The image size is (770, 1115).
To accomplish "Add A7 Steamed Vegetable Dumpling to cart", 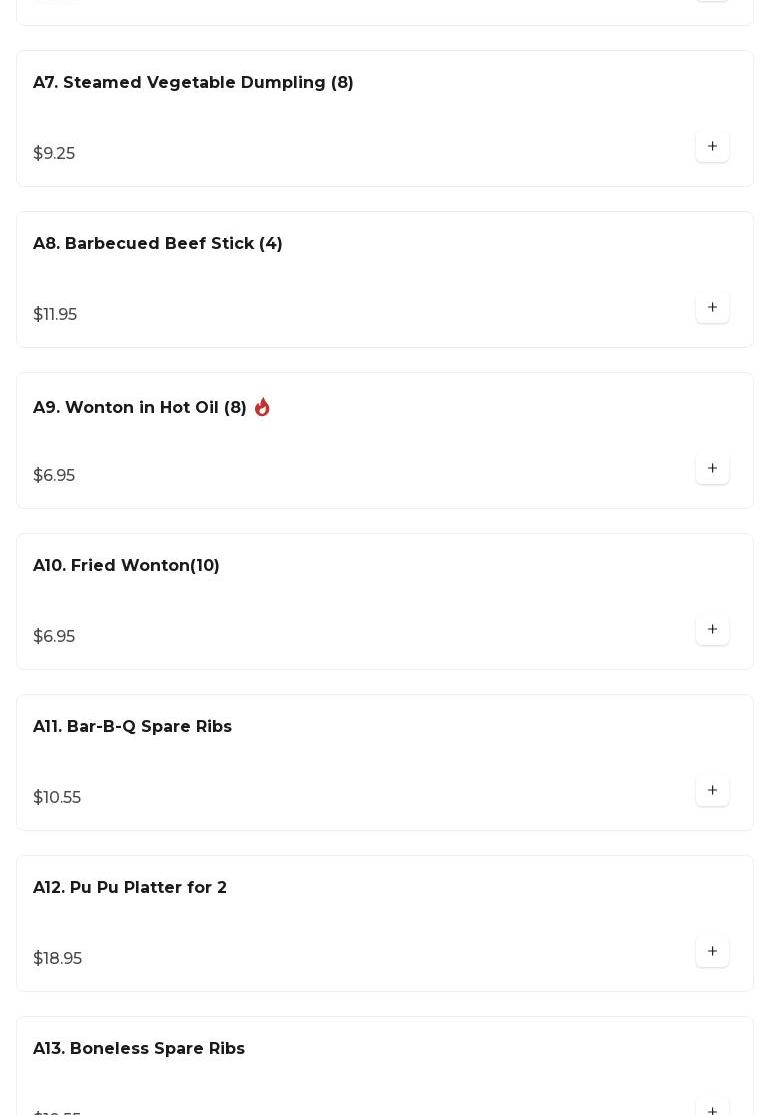I will click(712, 147).
